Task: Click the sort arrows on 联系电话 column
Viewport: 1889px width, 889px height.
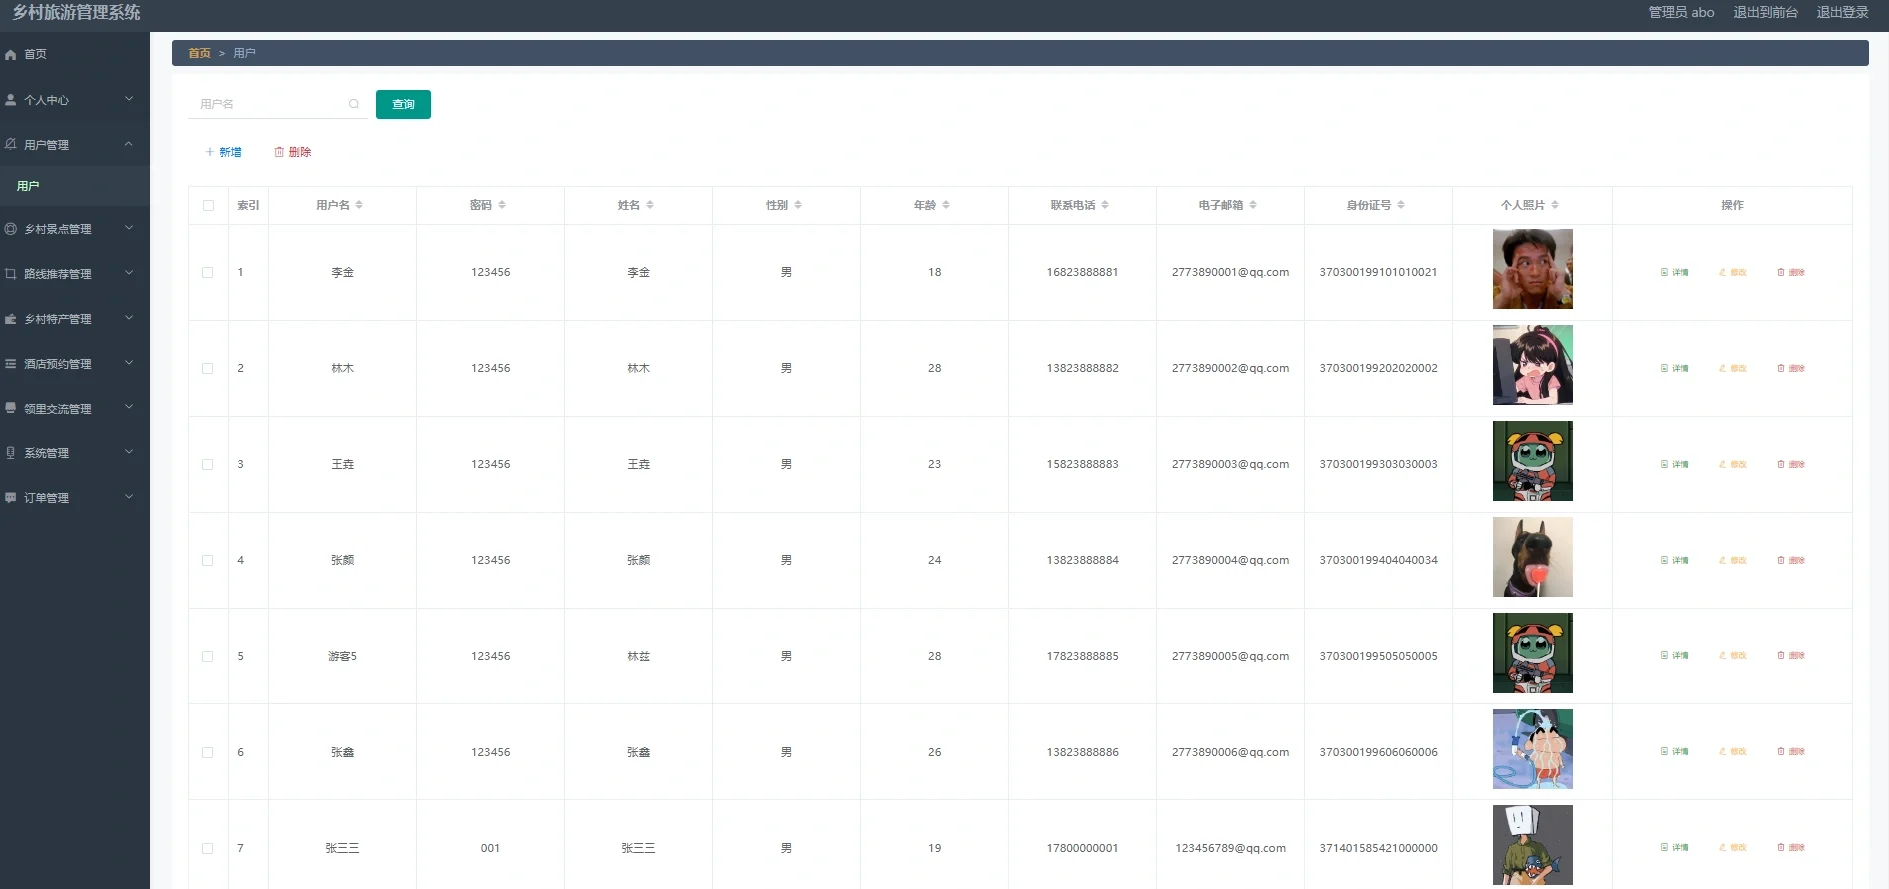Action: coord(1105,205)
